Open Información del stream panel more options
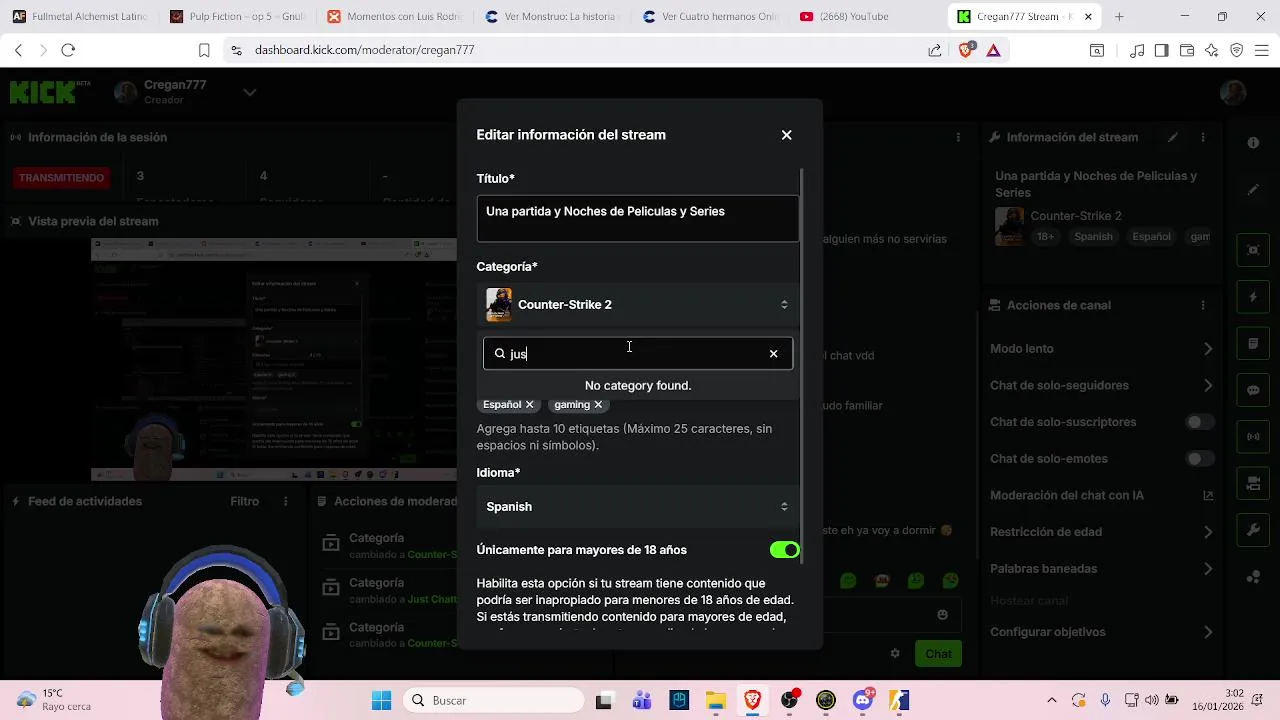 pos(1203,137)
